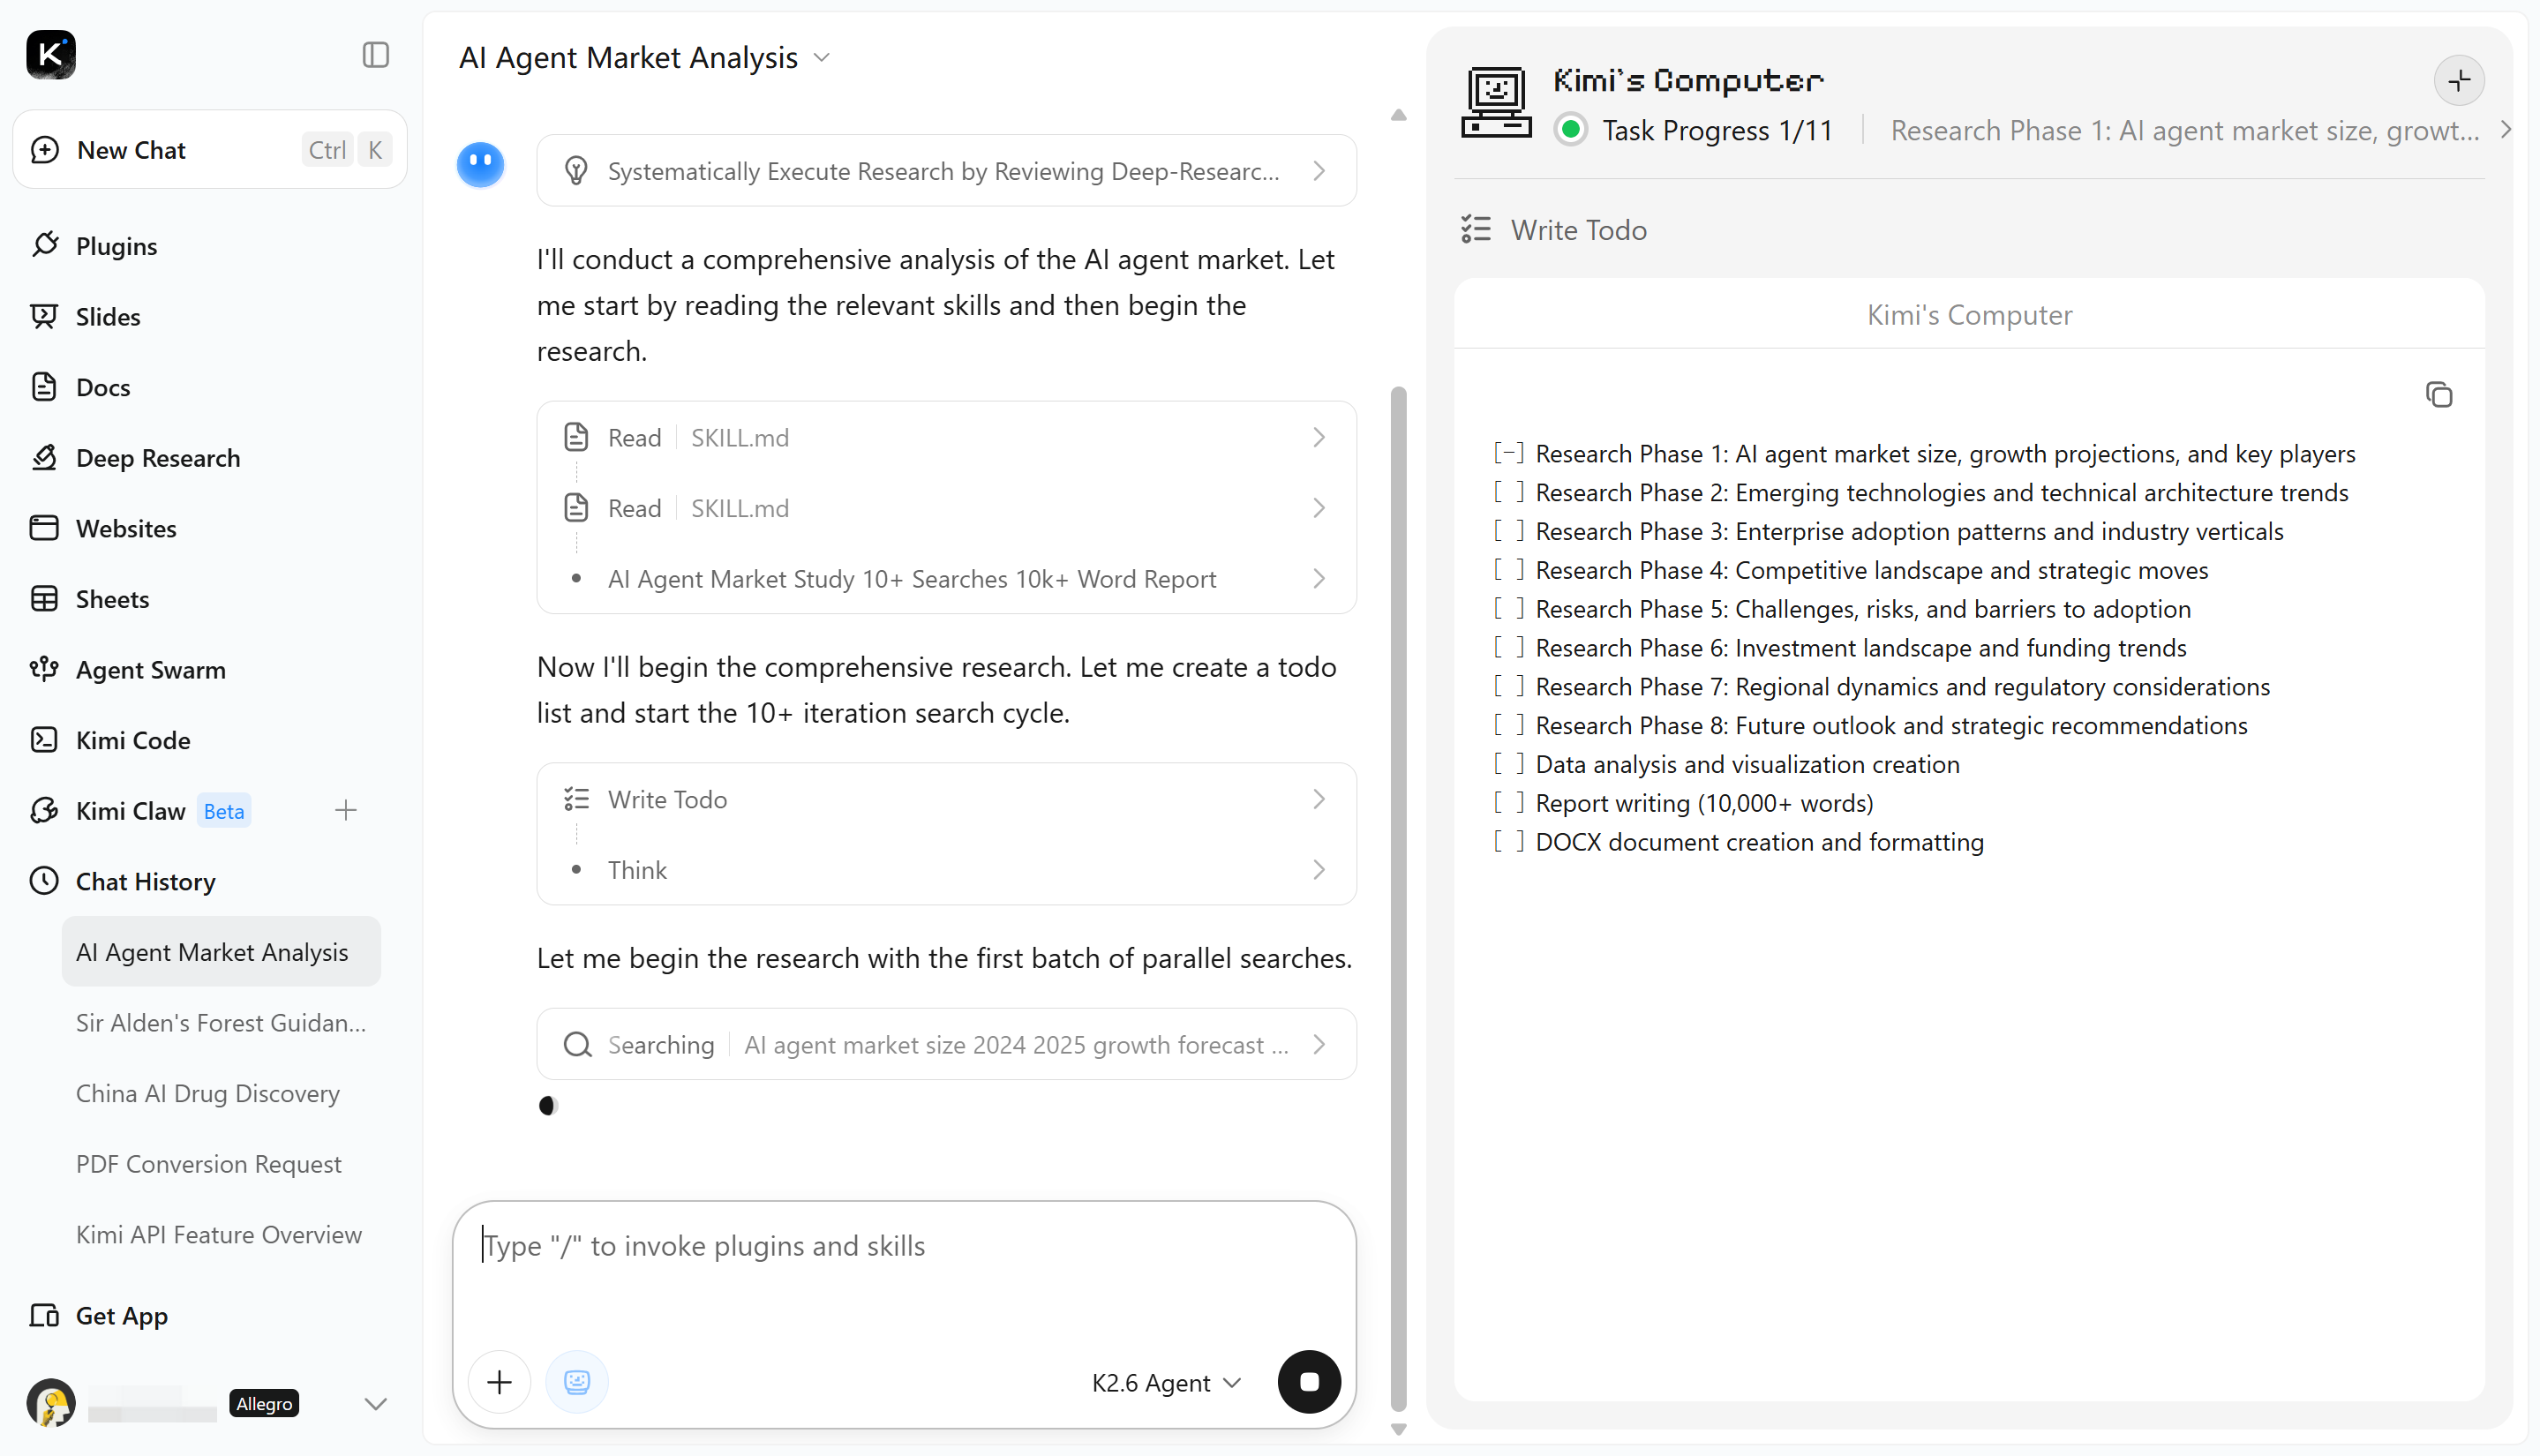Open Sir Alden's Forest Guidance chat
The image size is (2540, 1456).
click(221, 1023)
